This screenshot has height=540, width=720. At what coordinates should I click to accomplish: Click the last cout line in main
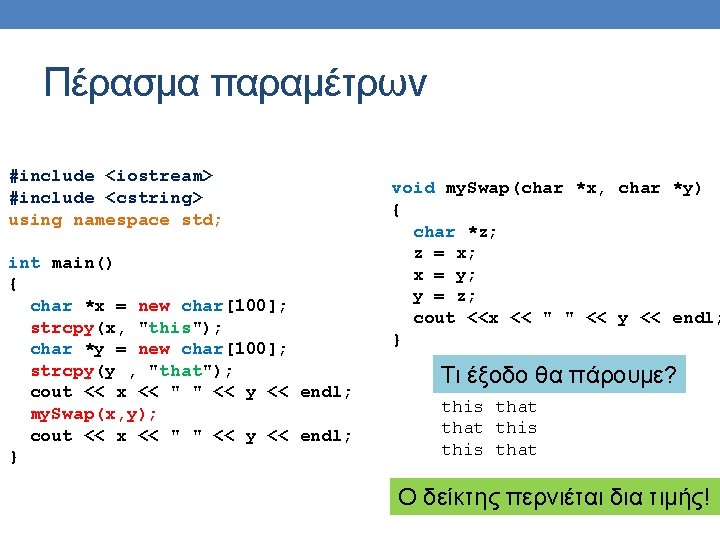pos(191,436)
